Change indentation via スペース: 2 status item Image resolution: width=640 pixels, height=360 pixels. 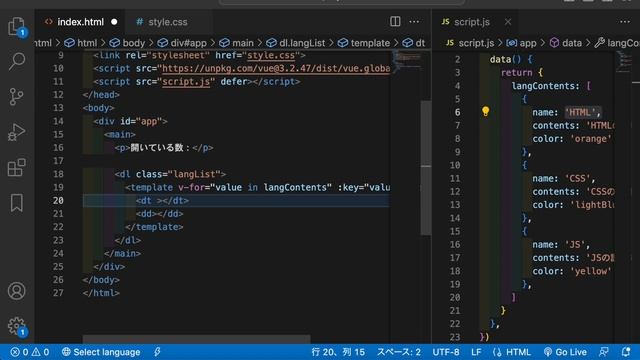tap(399, 352)
